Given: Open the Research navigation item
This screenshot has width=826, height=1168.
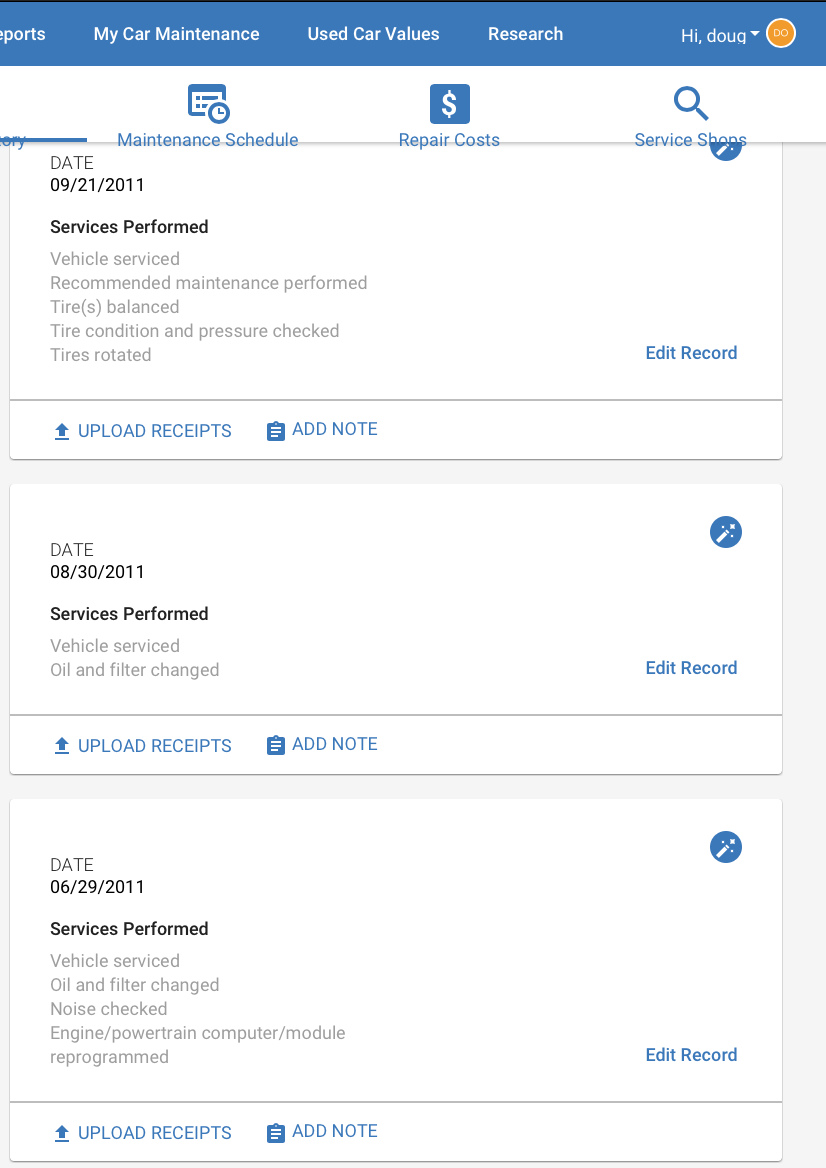Looking at the screenshot, I should tap(526, 34).
